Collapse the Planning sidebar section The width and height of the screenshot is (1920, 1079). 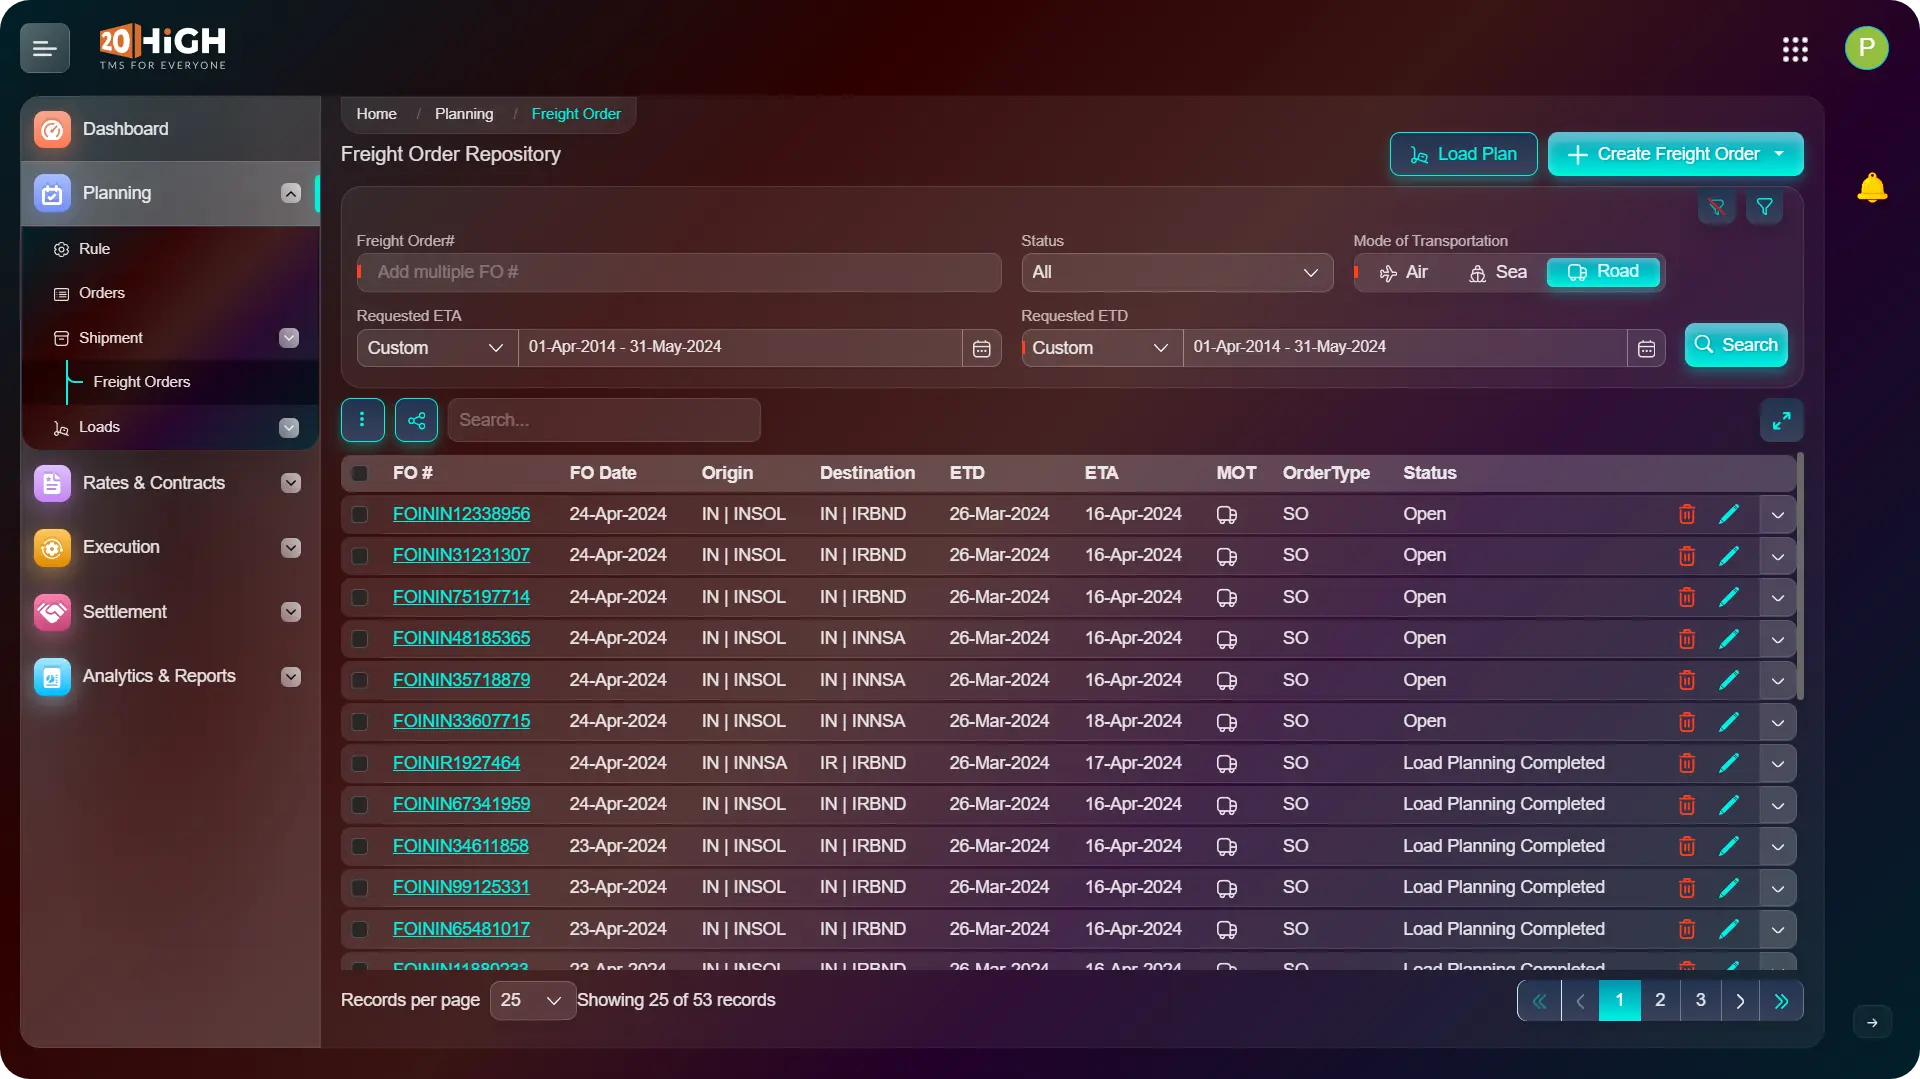pos(291,193)
